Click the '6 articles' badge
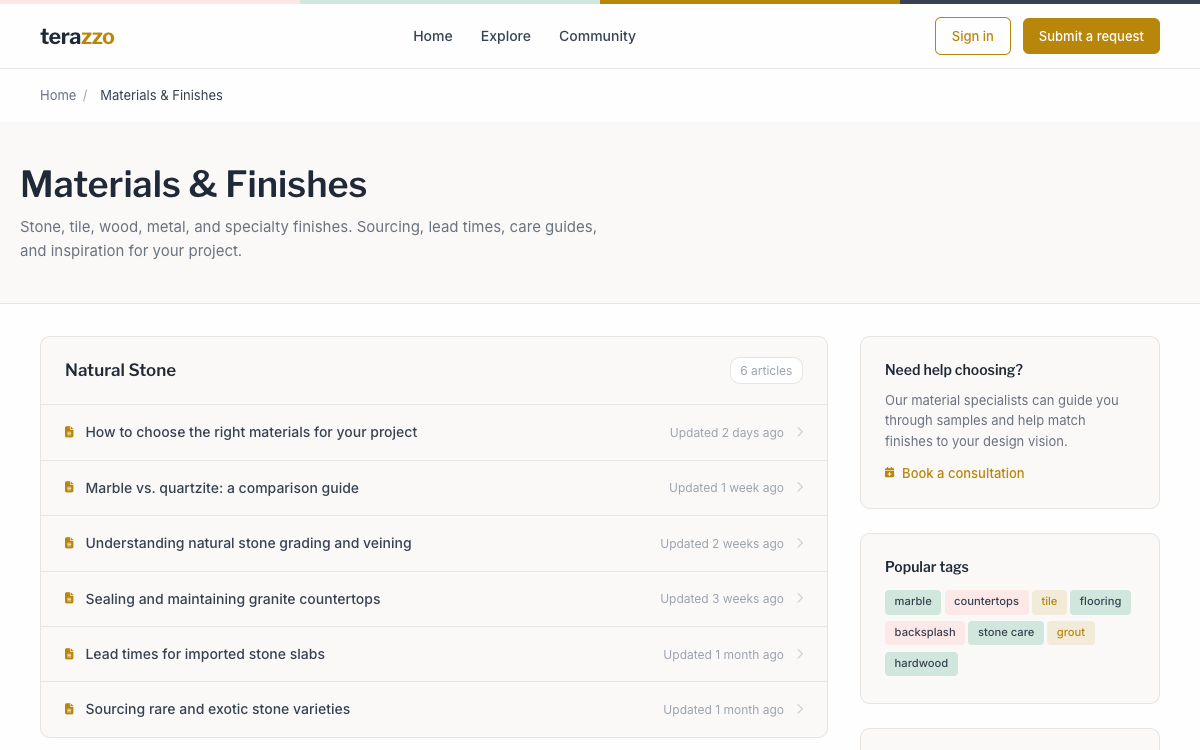The image size is (1200, 750). point(766,370)
